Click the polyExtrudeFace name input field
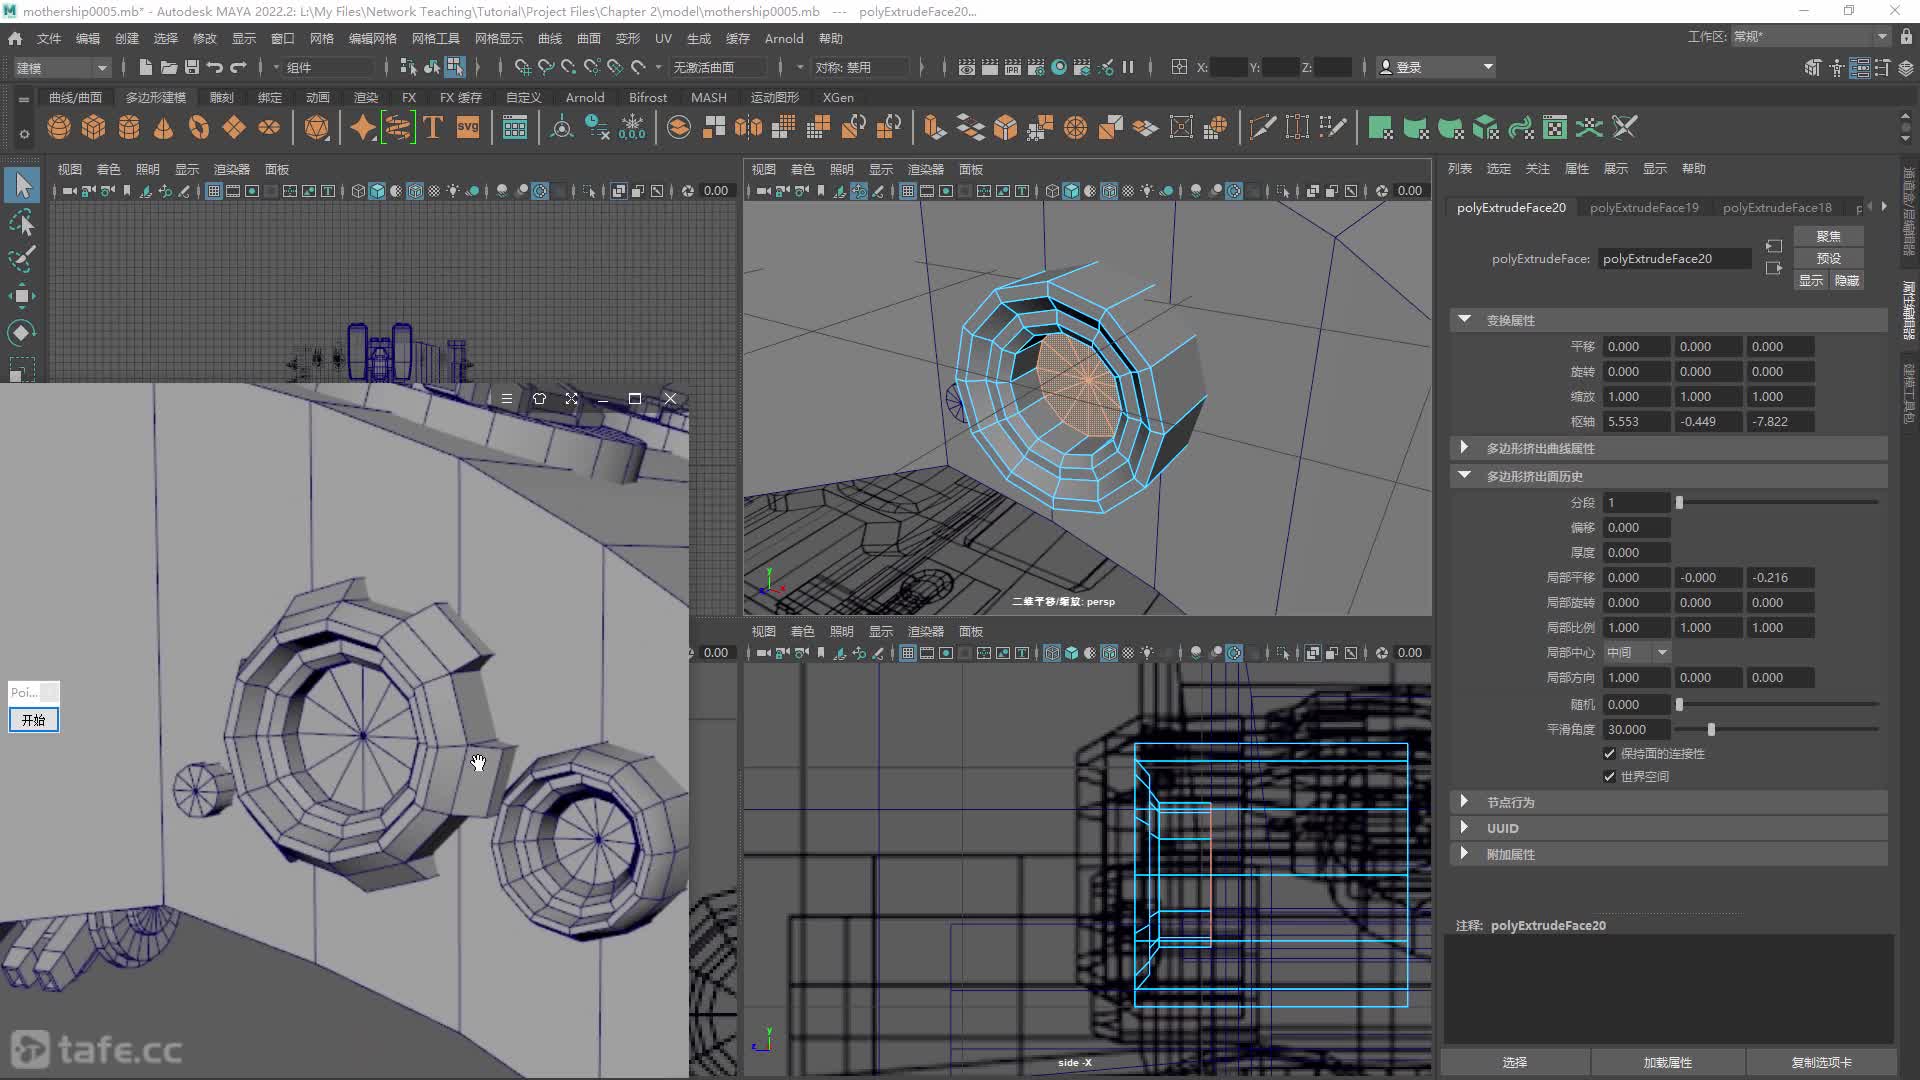 (1675, 259)
